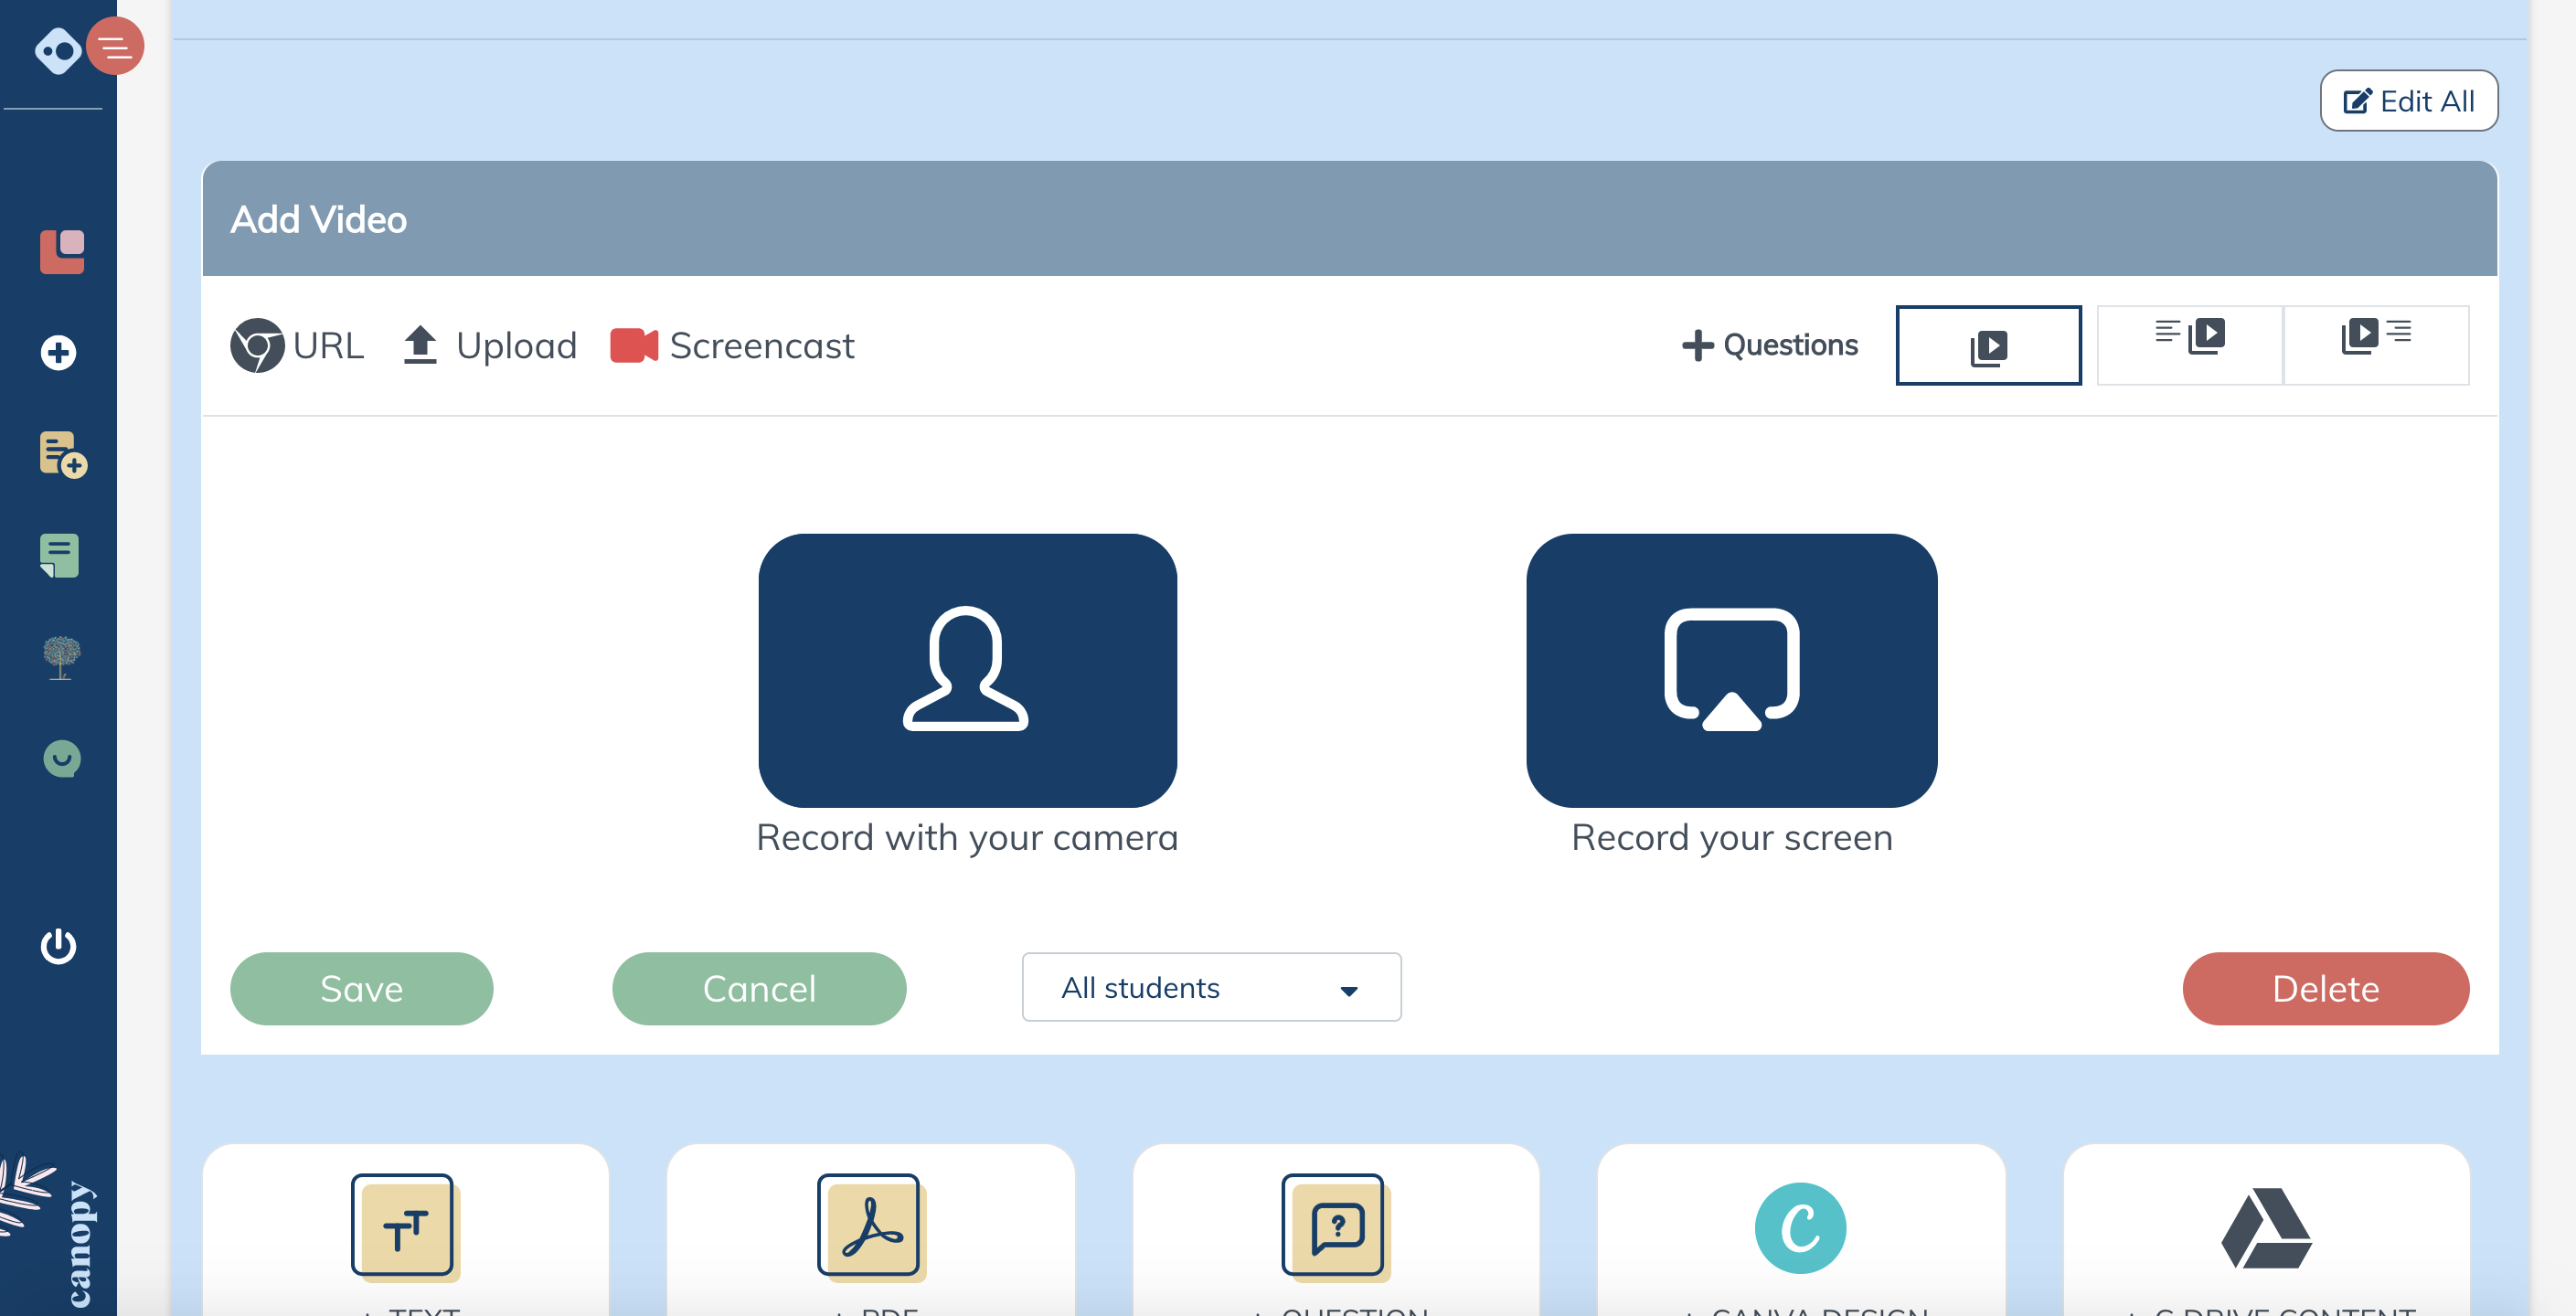Add a PDF content block
Image resolution: width=2576 pixels, height=1316 pixels.
[871, 1230]
